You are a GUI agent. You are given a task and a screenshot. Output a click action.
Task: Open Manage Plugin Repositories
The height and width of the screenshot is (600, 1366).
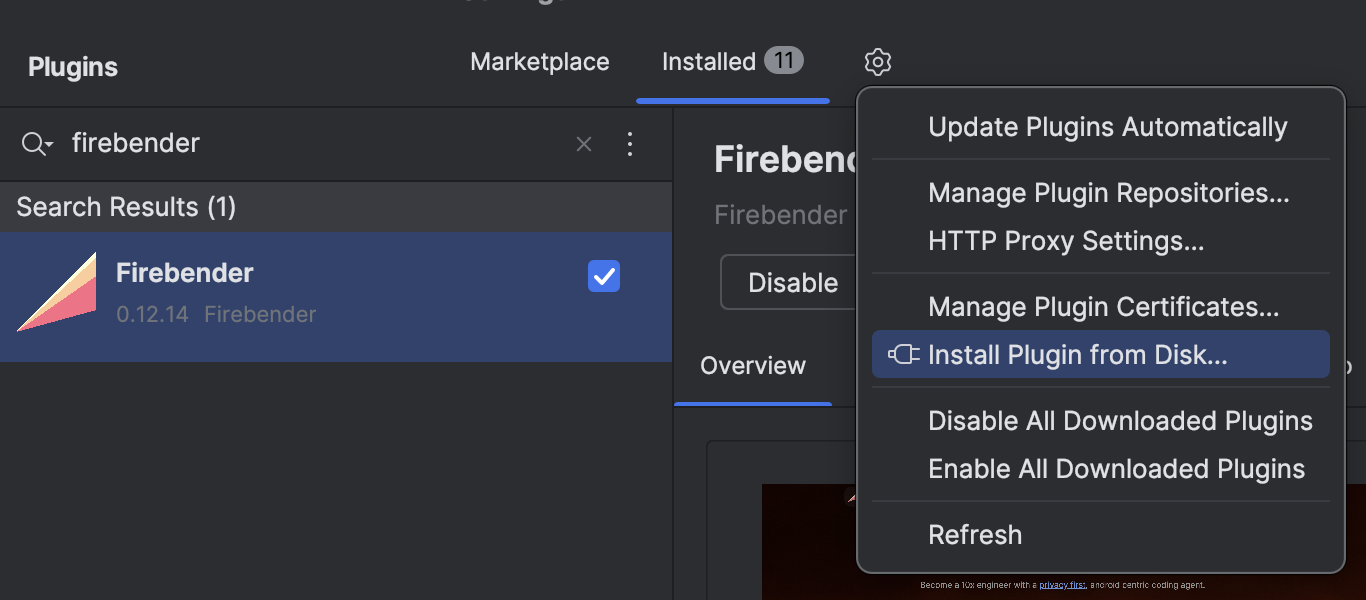1108,192
